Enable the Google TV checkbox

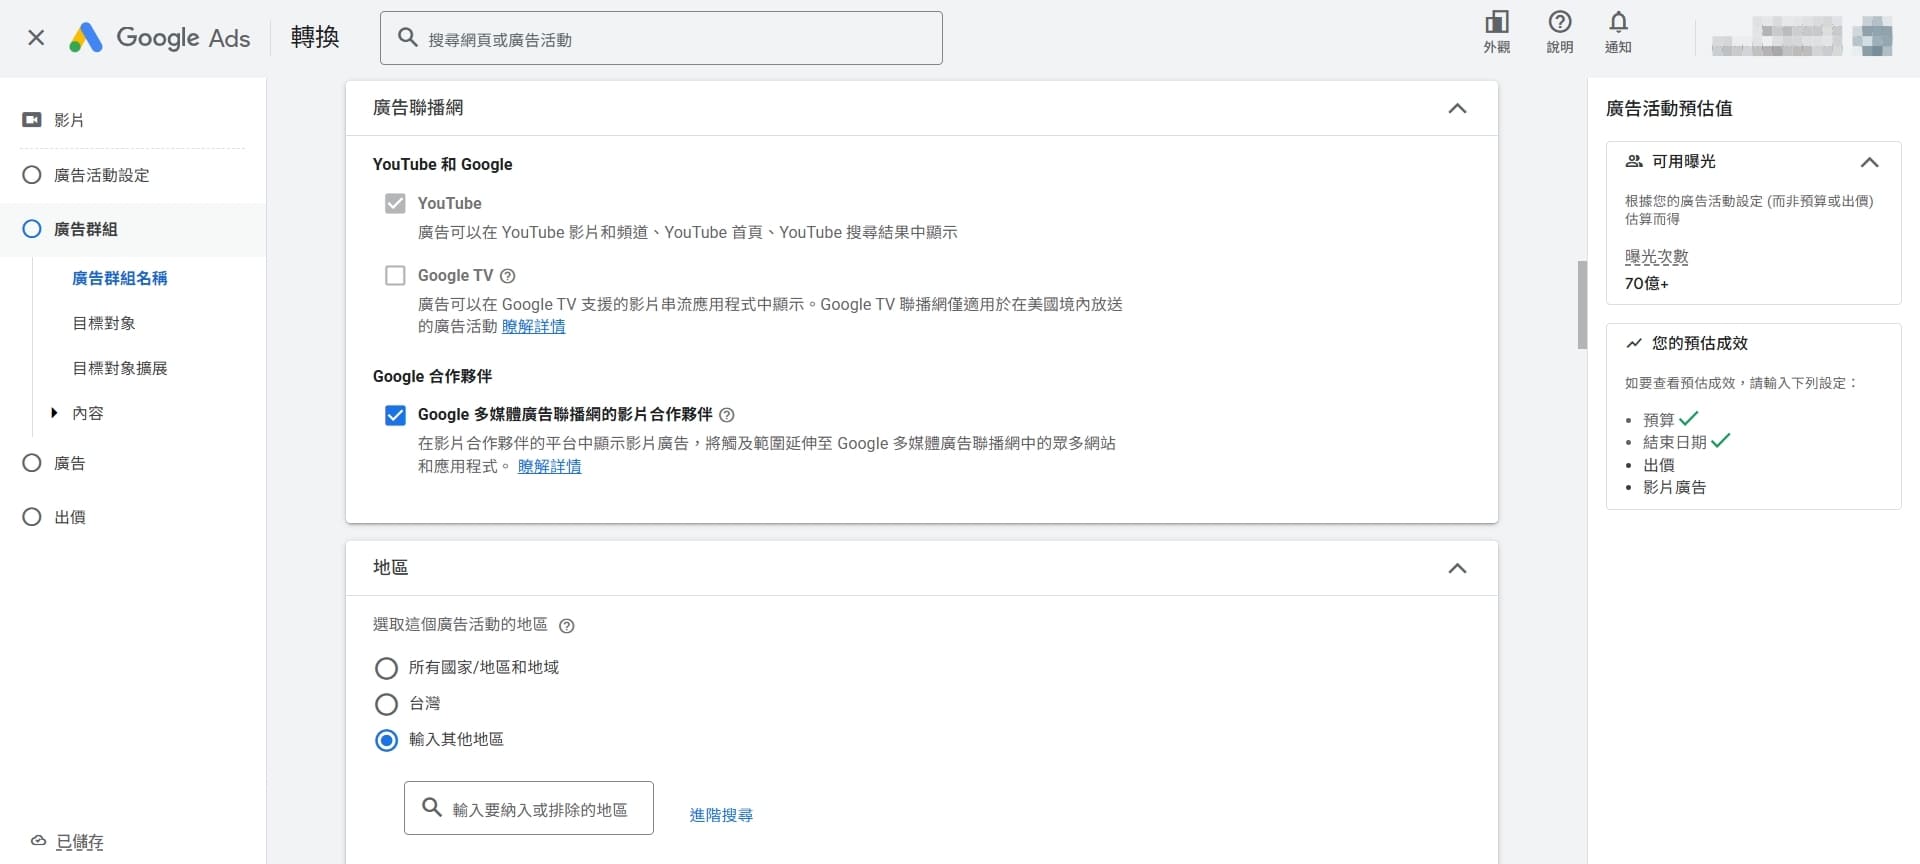pyautogui.click(x=395, y=276)
